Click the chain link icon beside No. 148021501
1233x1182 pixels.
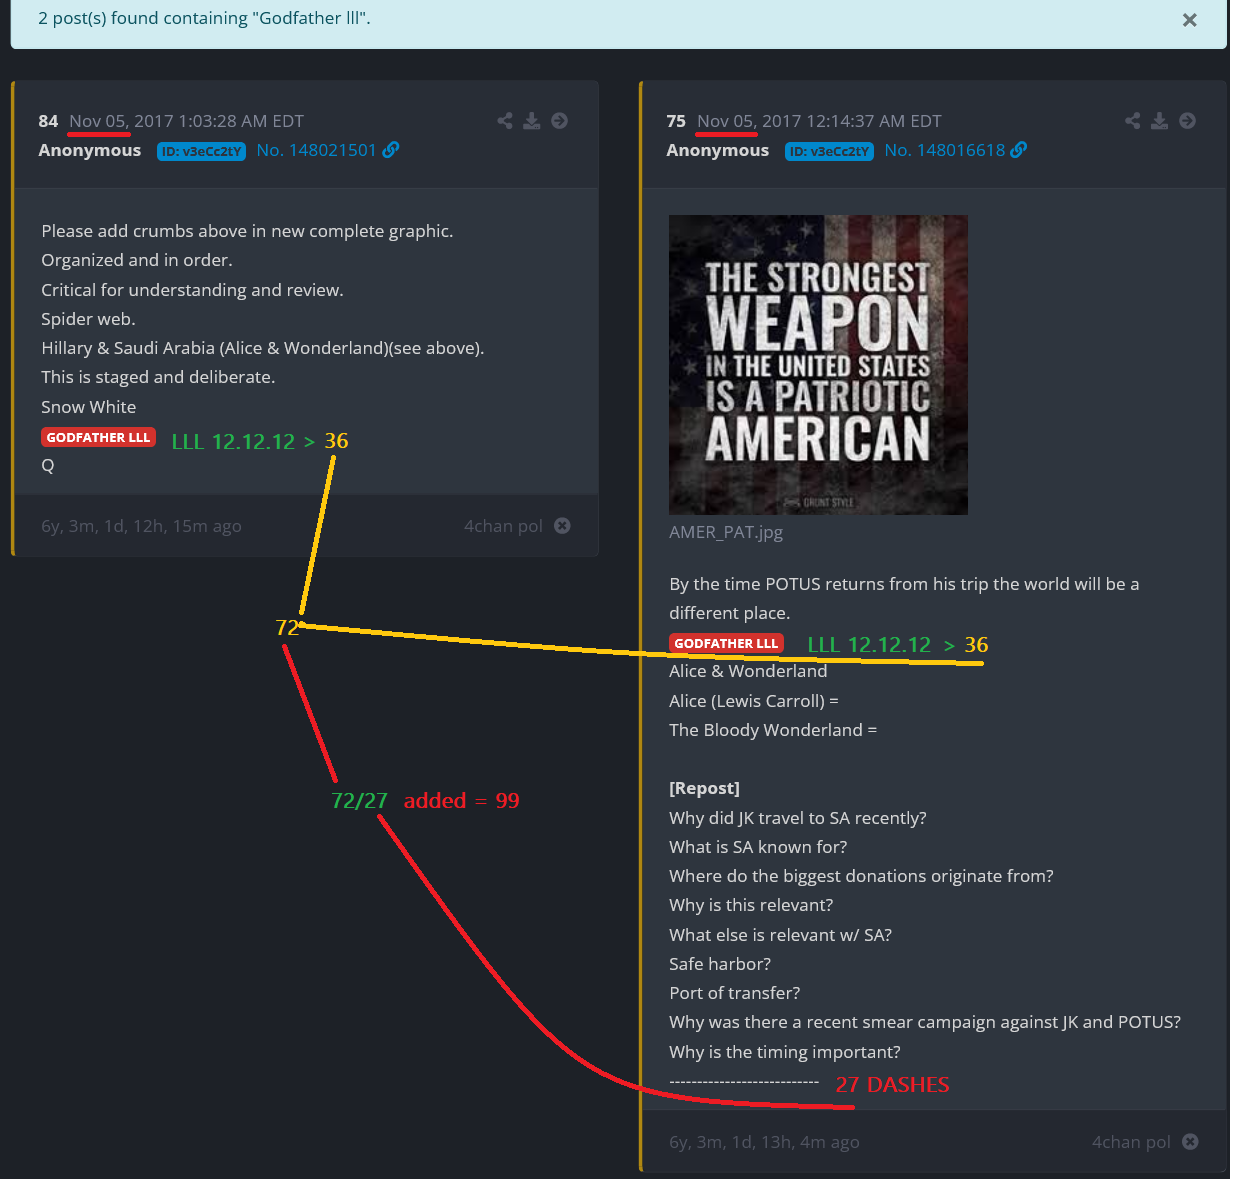click(x=391, y=150)
